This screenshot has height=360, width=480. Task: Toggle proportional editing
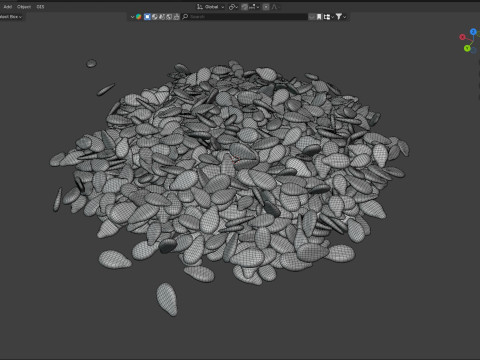(266, 7)
